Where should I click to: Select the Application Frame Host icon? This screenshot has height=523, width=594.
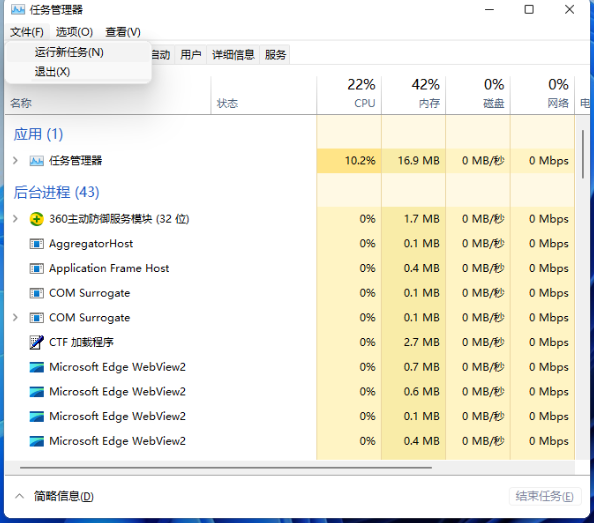[x=36, y=269]
